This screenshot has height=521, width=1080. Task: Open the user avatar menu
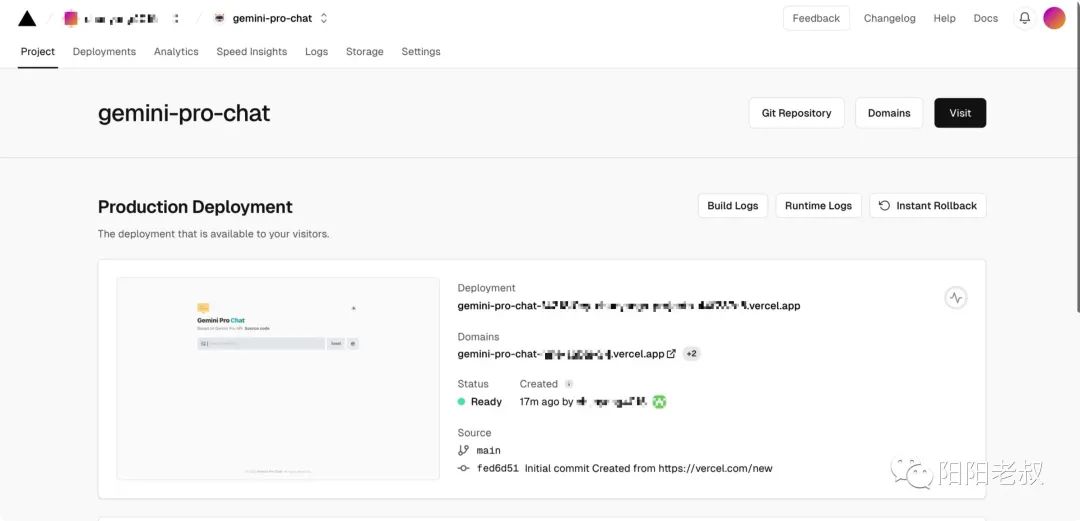(1054, 18)
